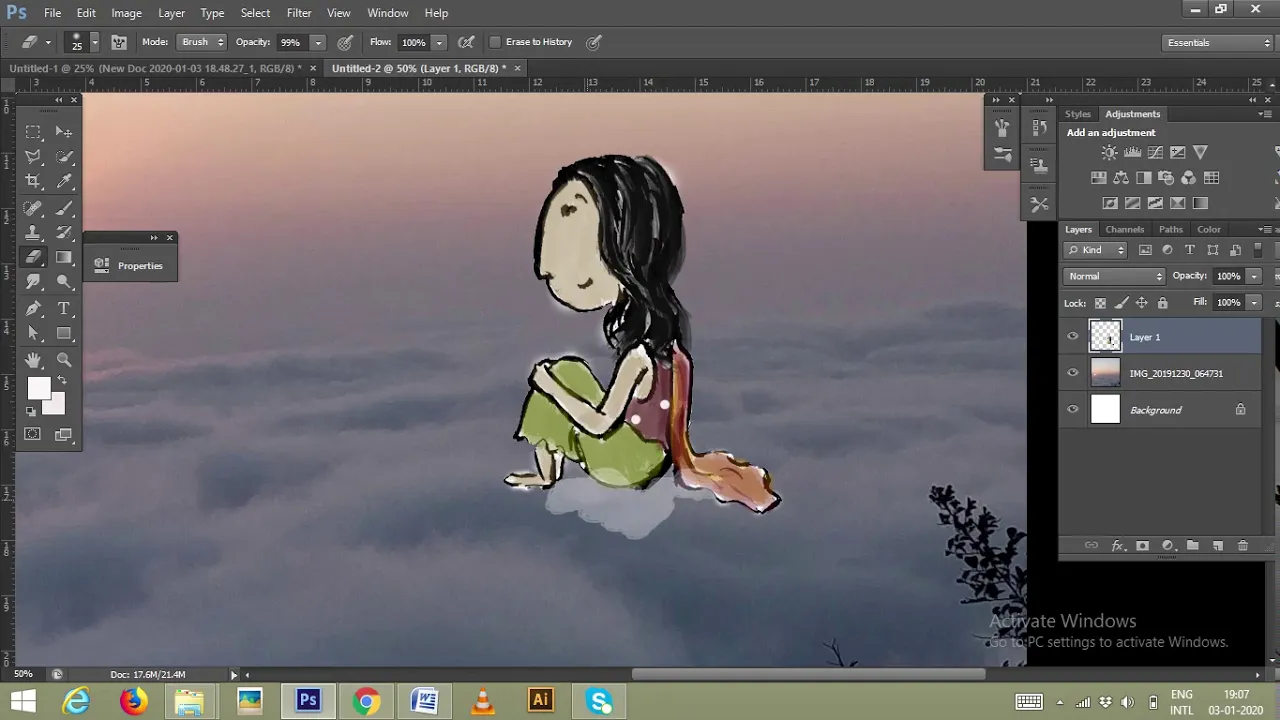Select the Brush tool in toolbox
This screenshot has height=720, width=1280.
click(64, 208)
